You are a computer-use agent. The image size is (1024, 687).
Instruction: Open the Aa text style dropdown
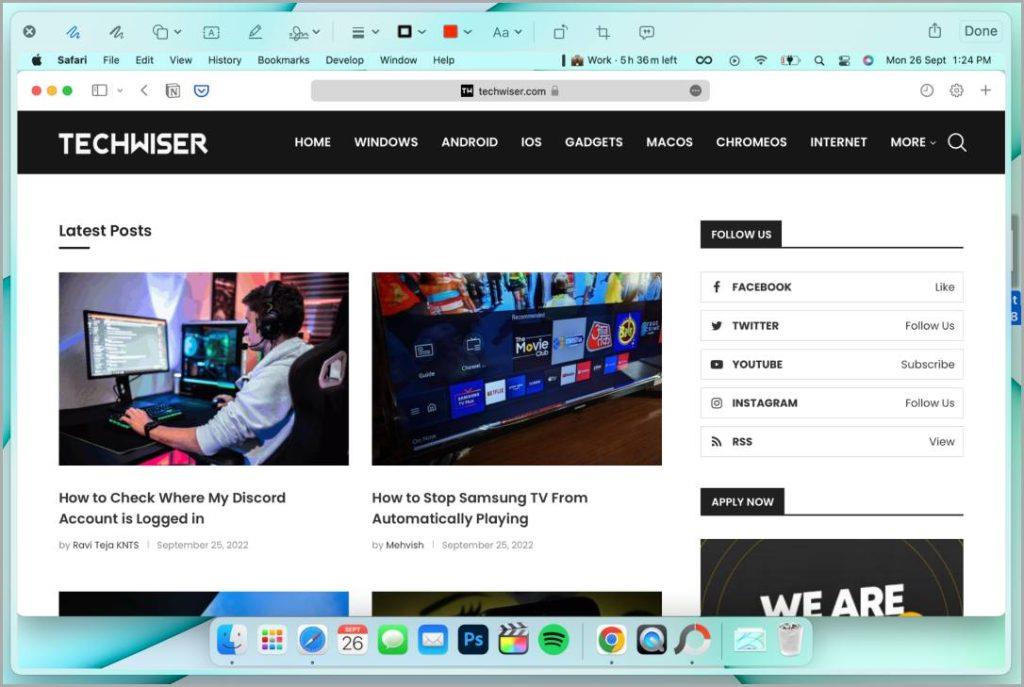[507, 32]
